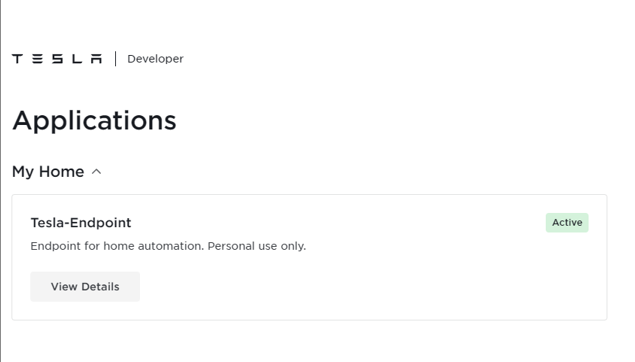Click the S glyph in Tesla wordmark
Screen dimensions: 635x362
click(57, 59)
